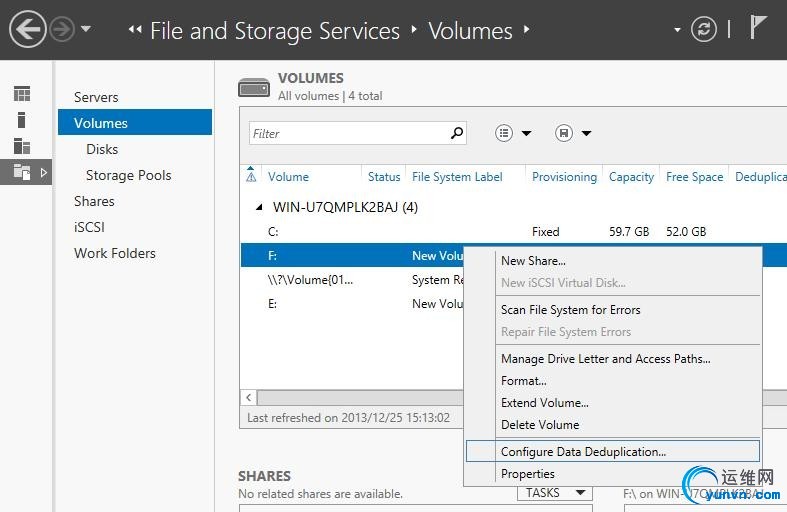Click the horizontal scrollbar left arrow

point(249,398)
